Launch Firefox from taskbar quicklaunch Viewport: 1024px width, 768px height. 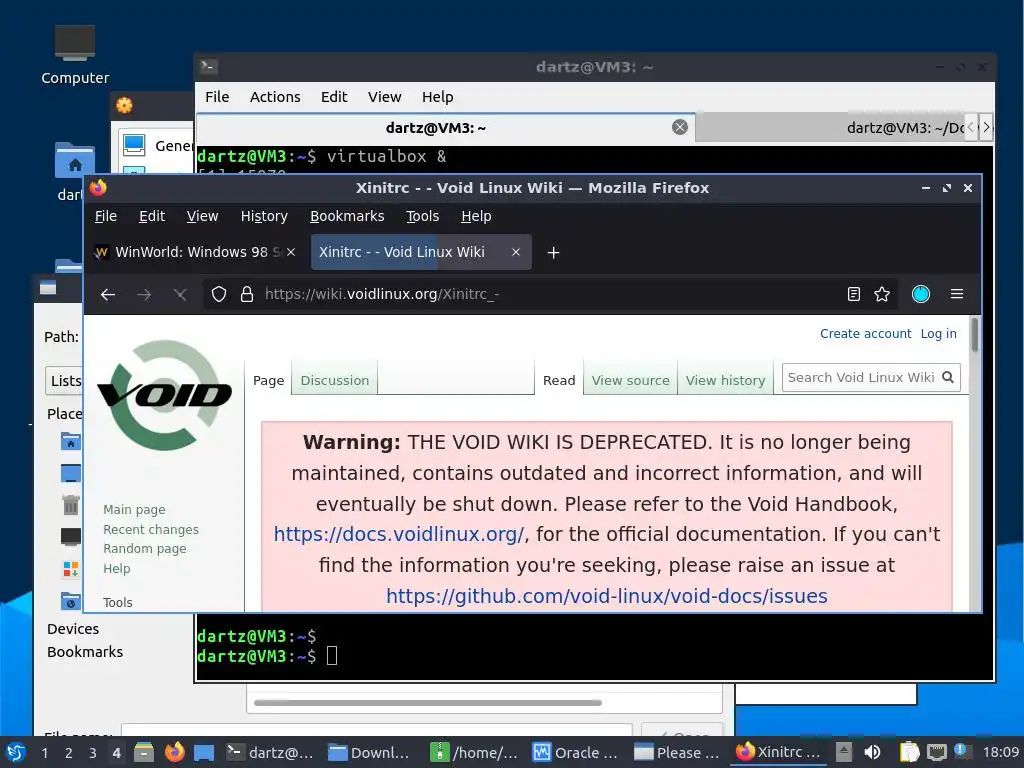tap(174, 753)
